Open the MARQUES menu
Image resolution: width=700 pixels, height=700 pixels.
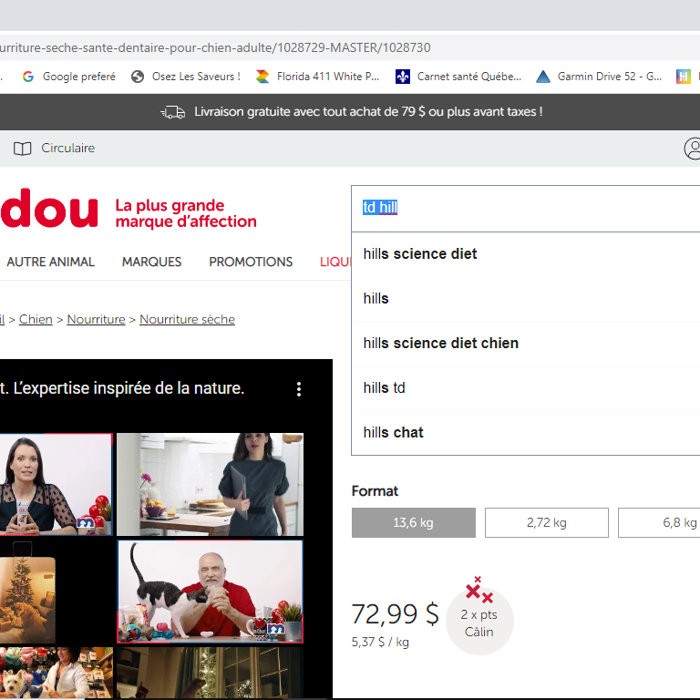tap(152, 262)
